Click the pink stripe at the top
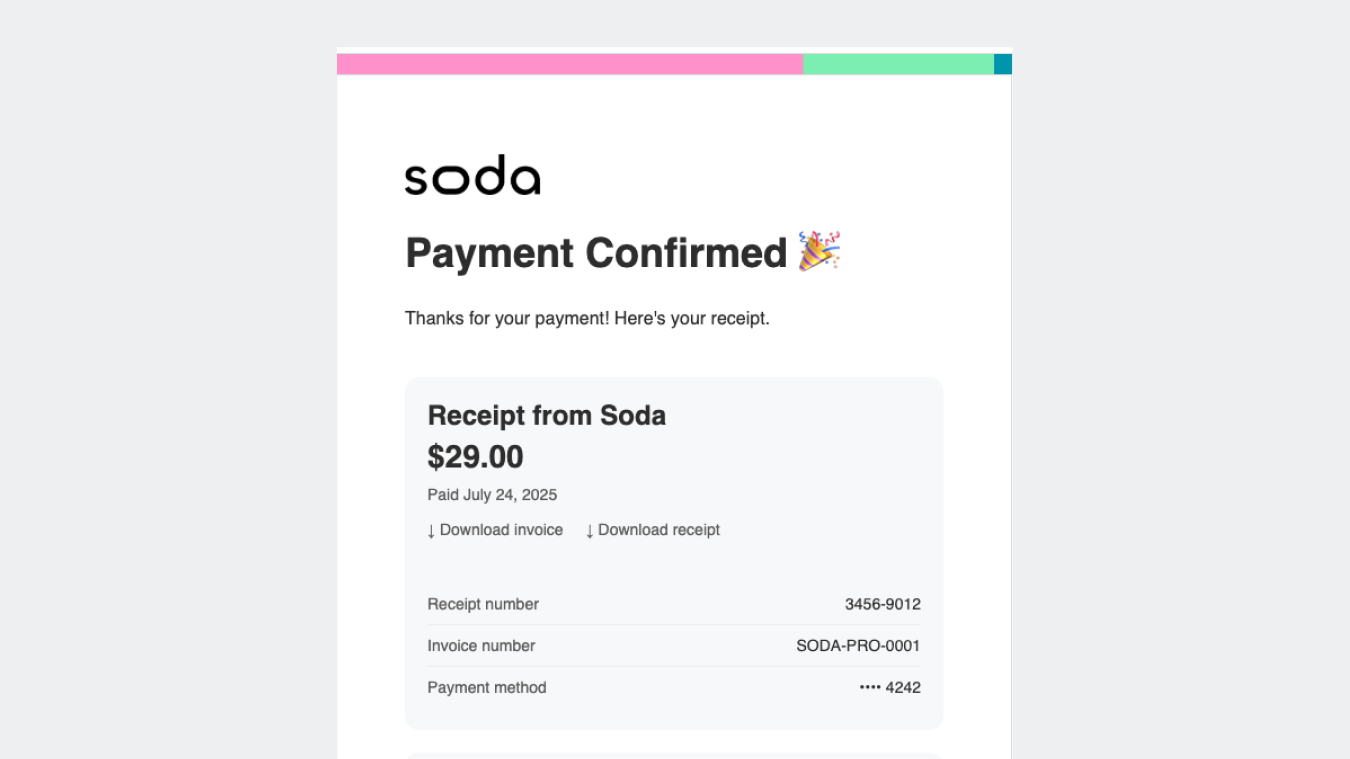1350x759 pixels. click(570, 63)
